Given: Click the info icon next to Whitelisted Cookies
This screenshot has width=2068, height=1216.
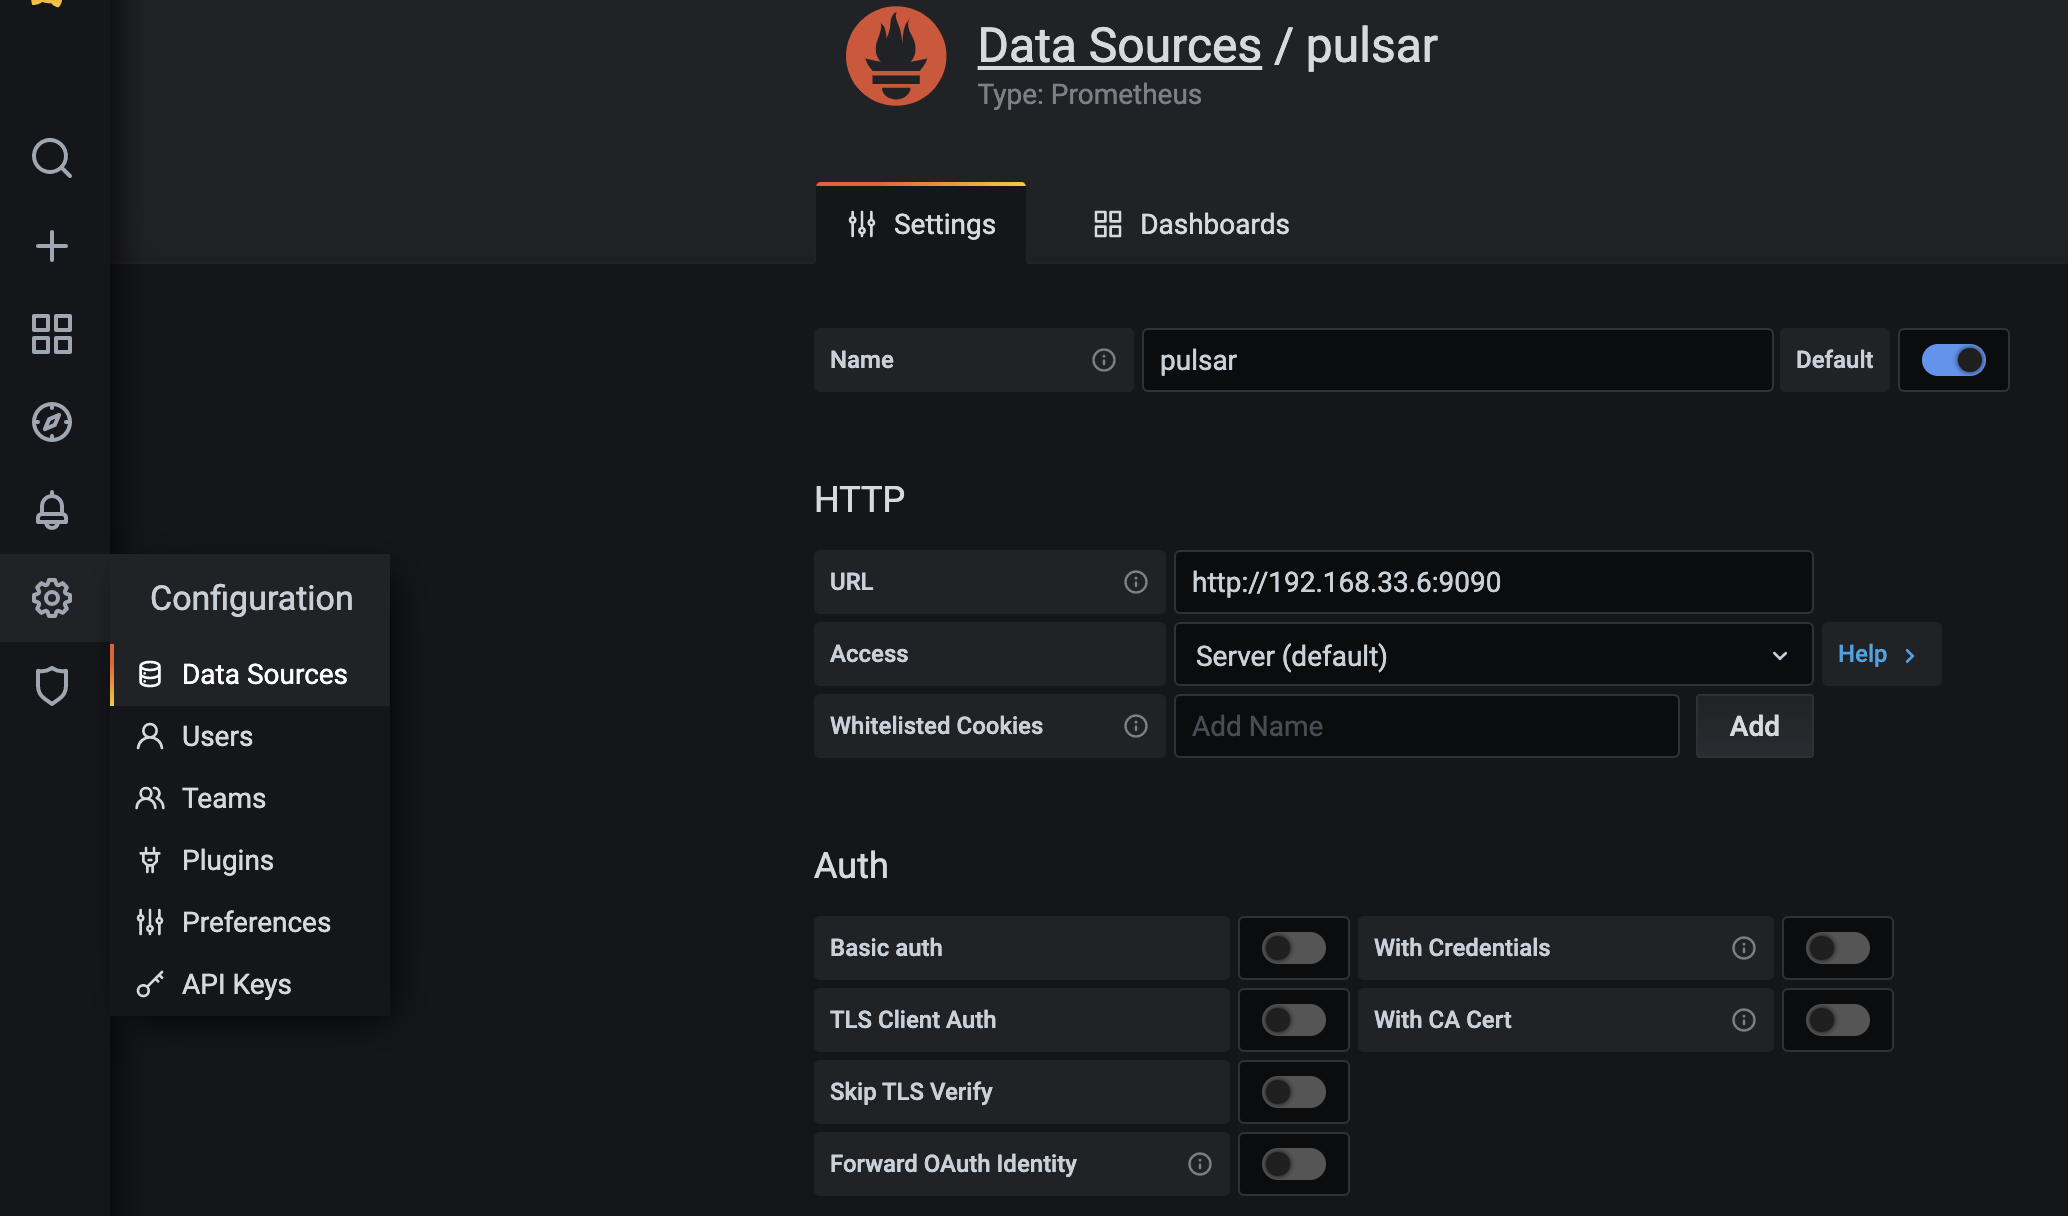Looking at the screenshot, I should pos(1136,726).
